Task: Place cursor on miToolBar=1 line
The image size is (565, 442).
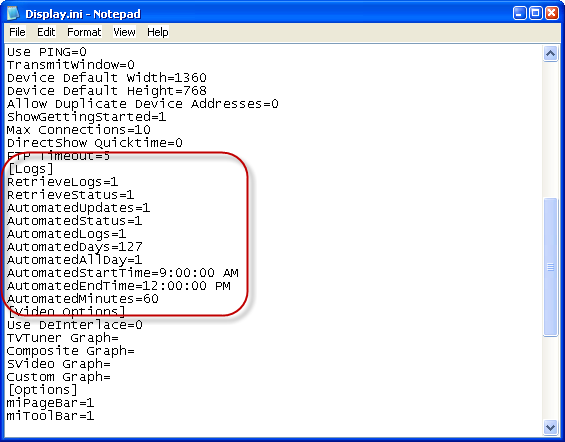Action: 50,416
